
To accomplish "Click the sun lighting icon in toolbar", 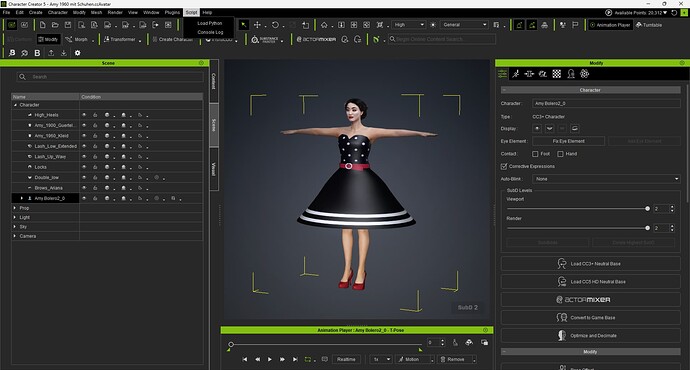I will coord(433,25).
